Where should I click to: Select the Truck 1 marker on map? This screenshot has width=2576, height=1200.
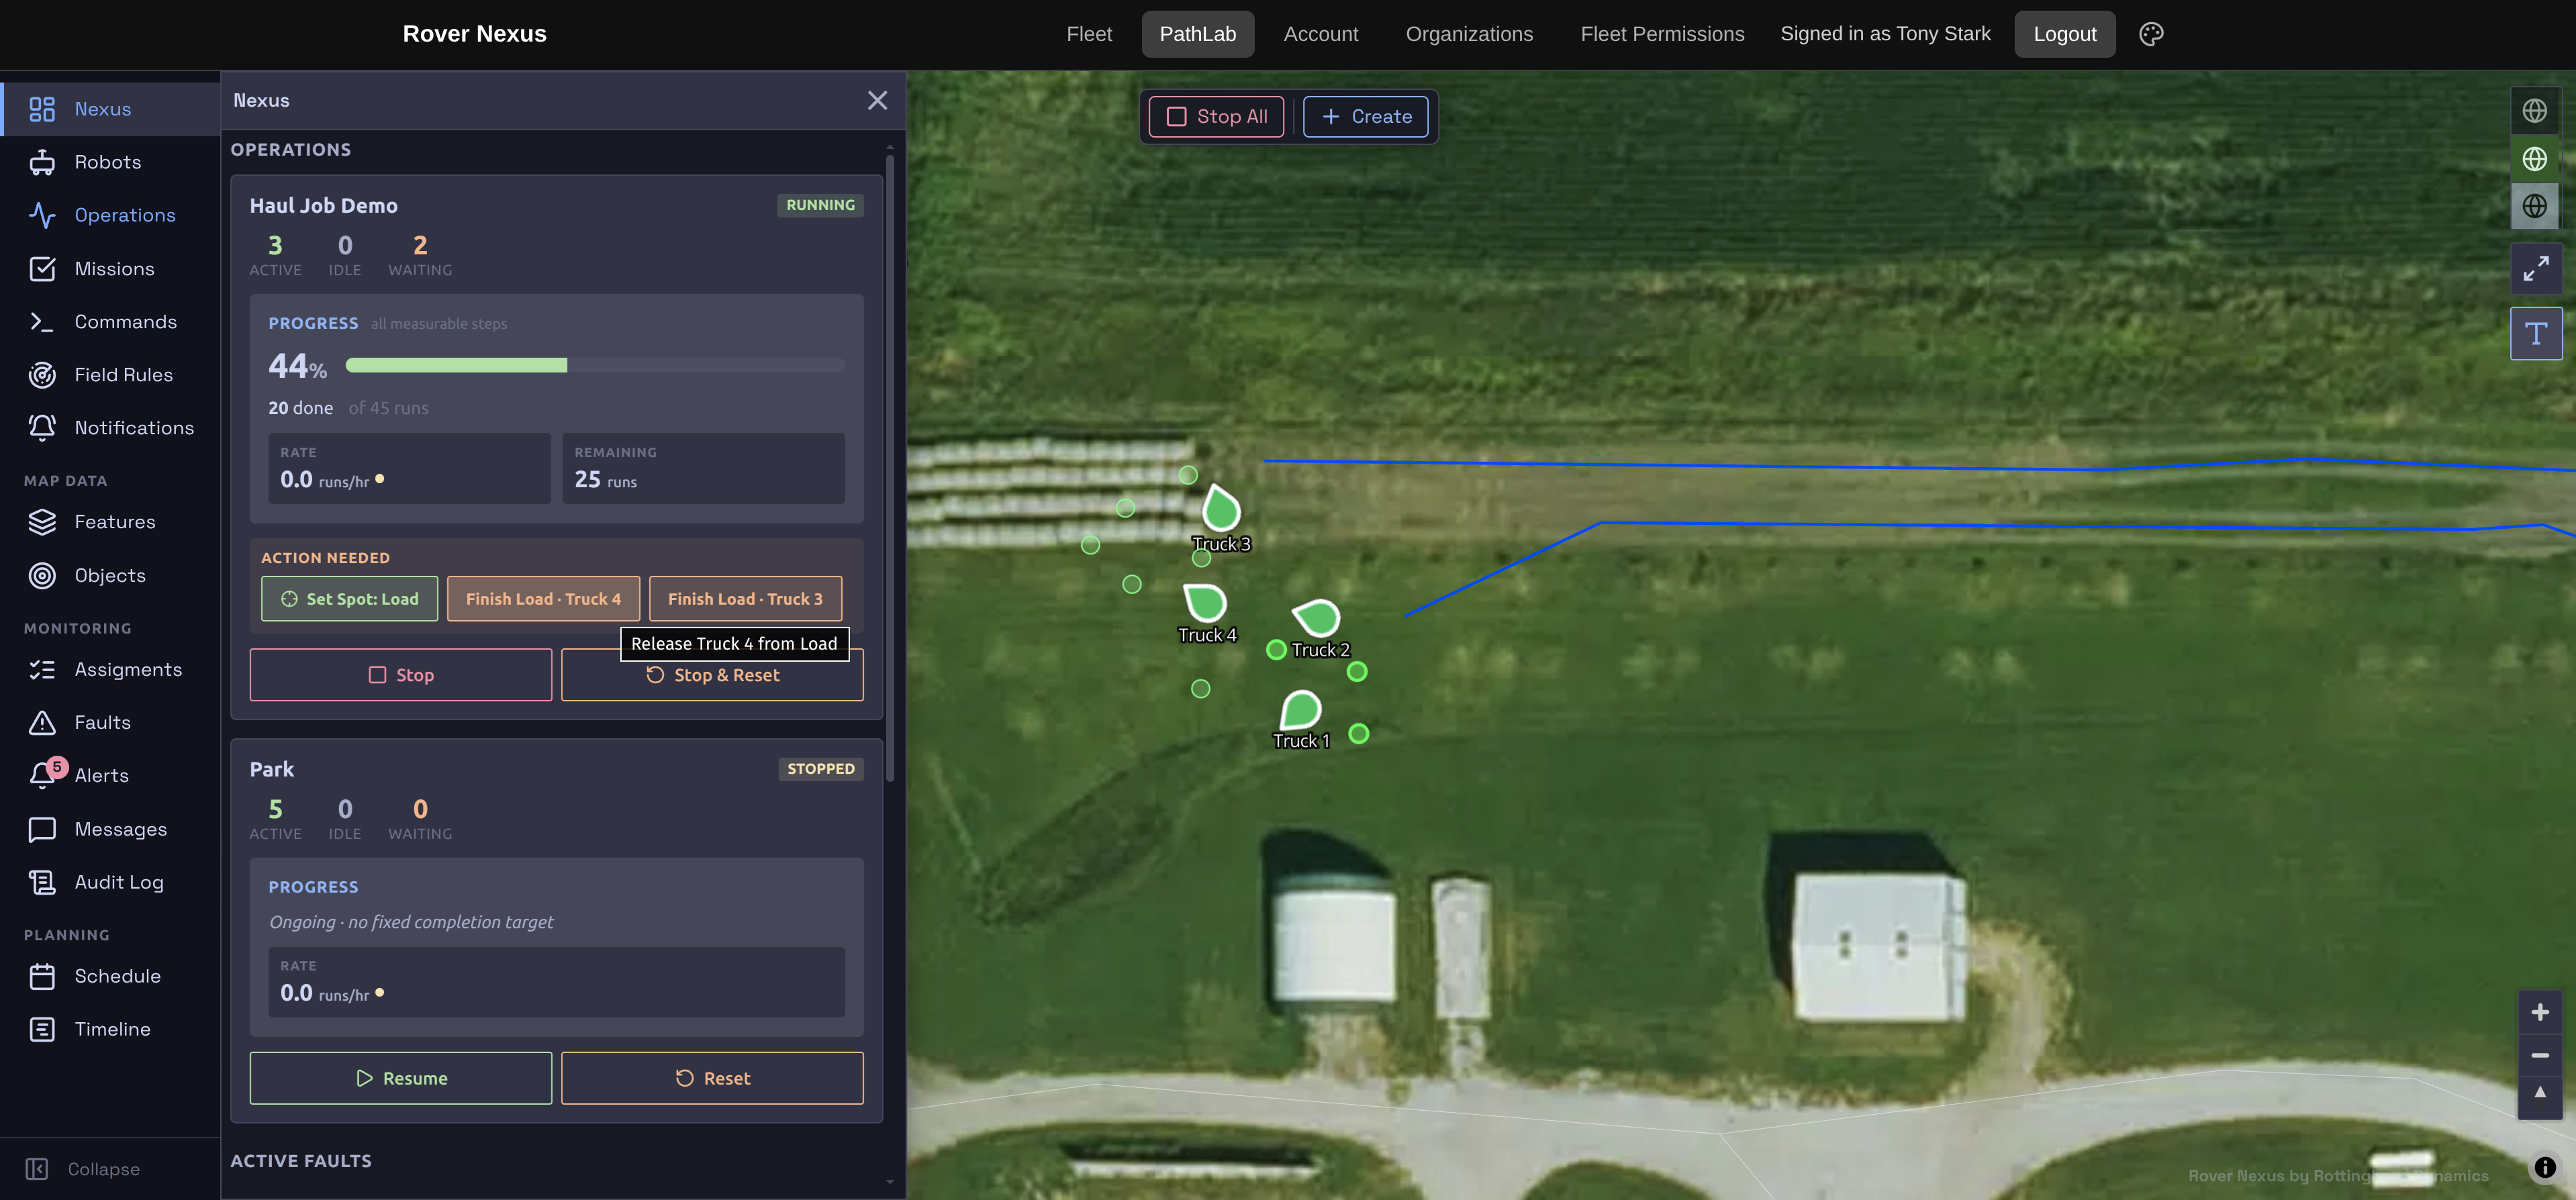pos(1300,710)
